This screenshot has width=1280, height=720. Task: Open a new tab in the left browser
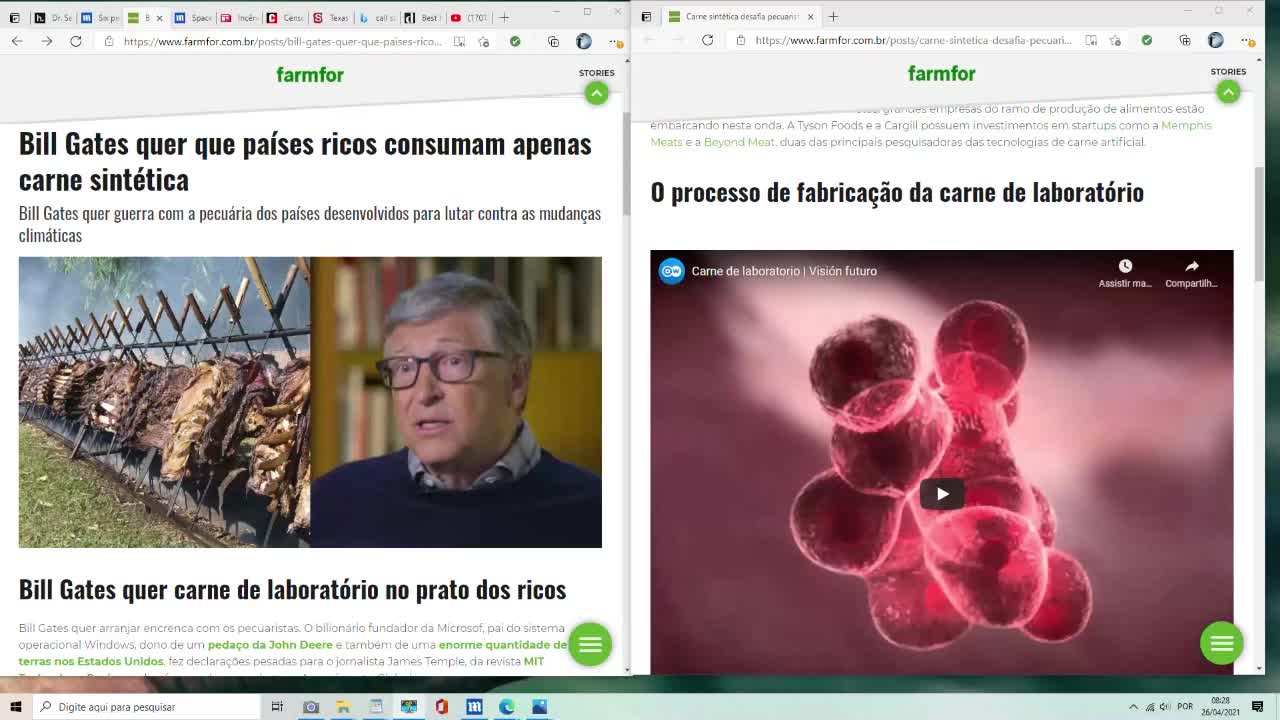tap(504, 17)
